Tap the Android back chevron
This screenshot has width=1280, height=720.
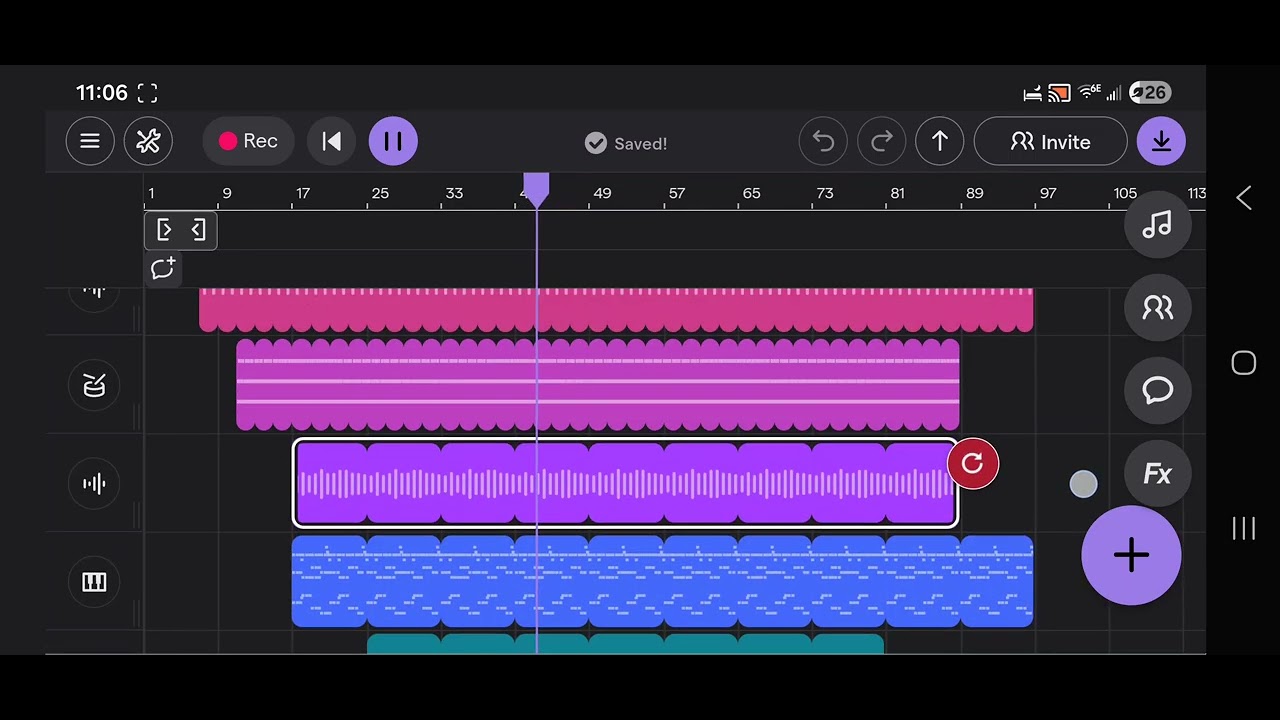pos(1244,198)
